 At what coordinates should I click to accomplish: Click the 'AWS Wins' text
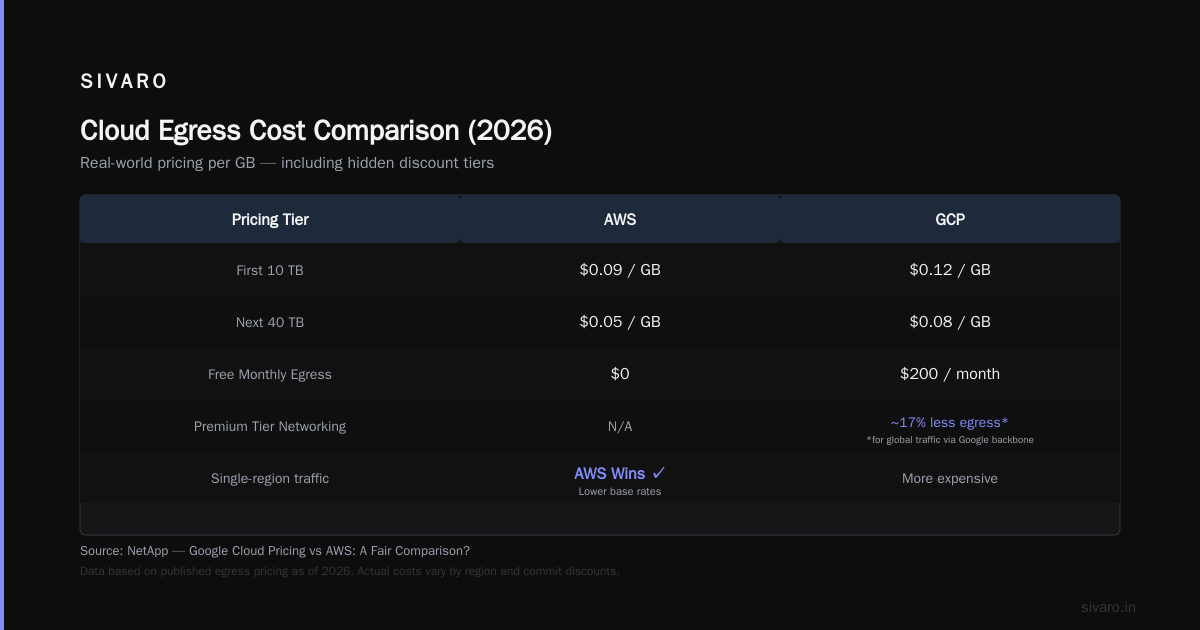[609, 473]
